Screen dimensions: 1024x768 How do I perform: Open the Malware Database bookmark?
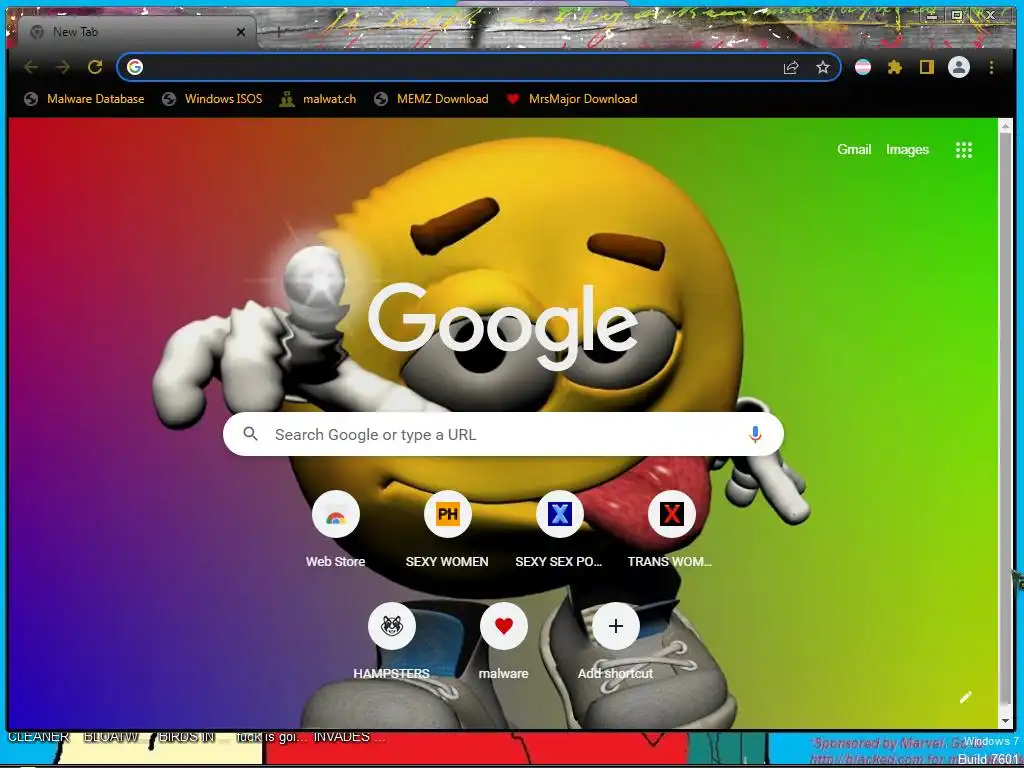(84, 99)
